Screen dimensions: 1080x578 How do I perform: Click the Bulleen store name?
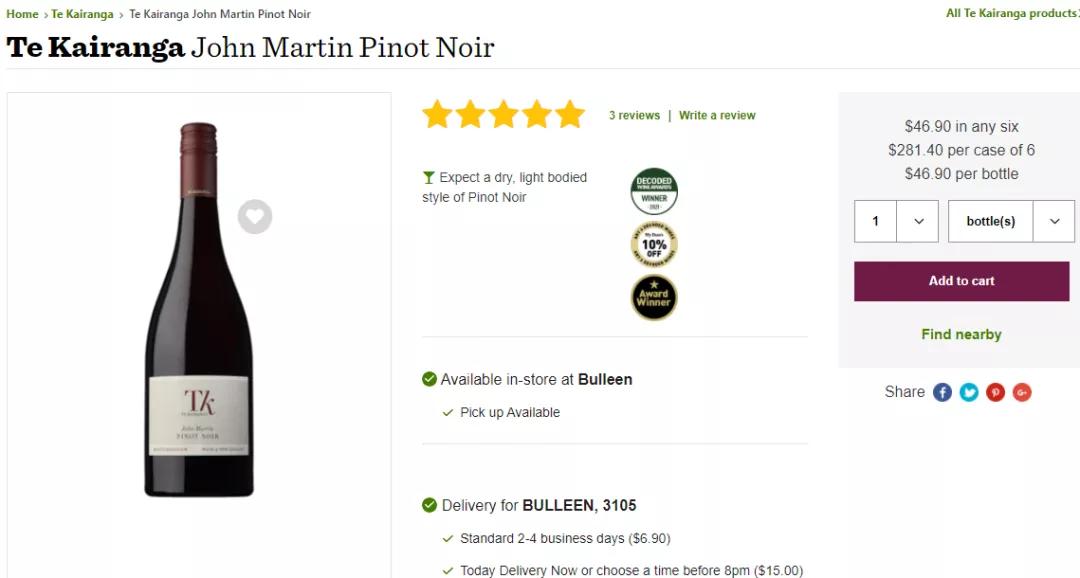(605, 379)
